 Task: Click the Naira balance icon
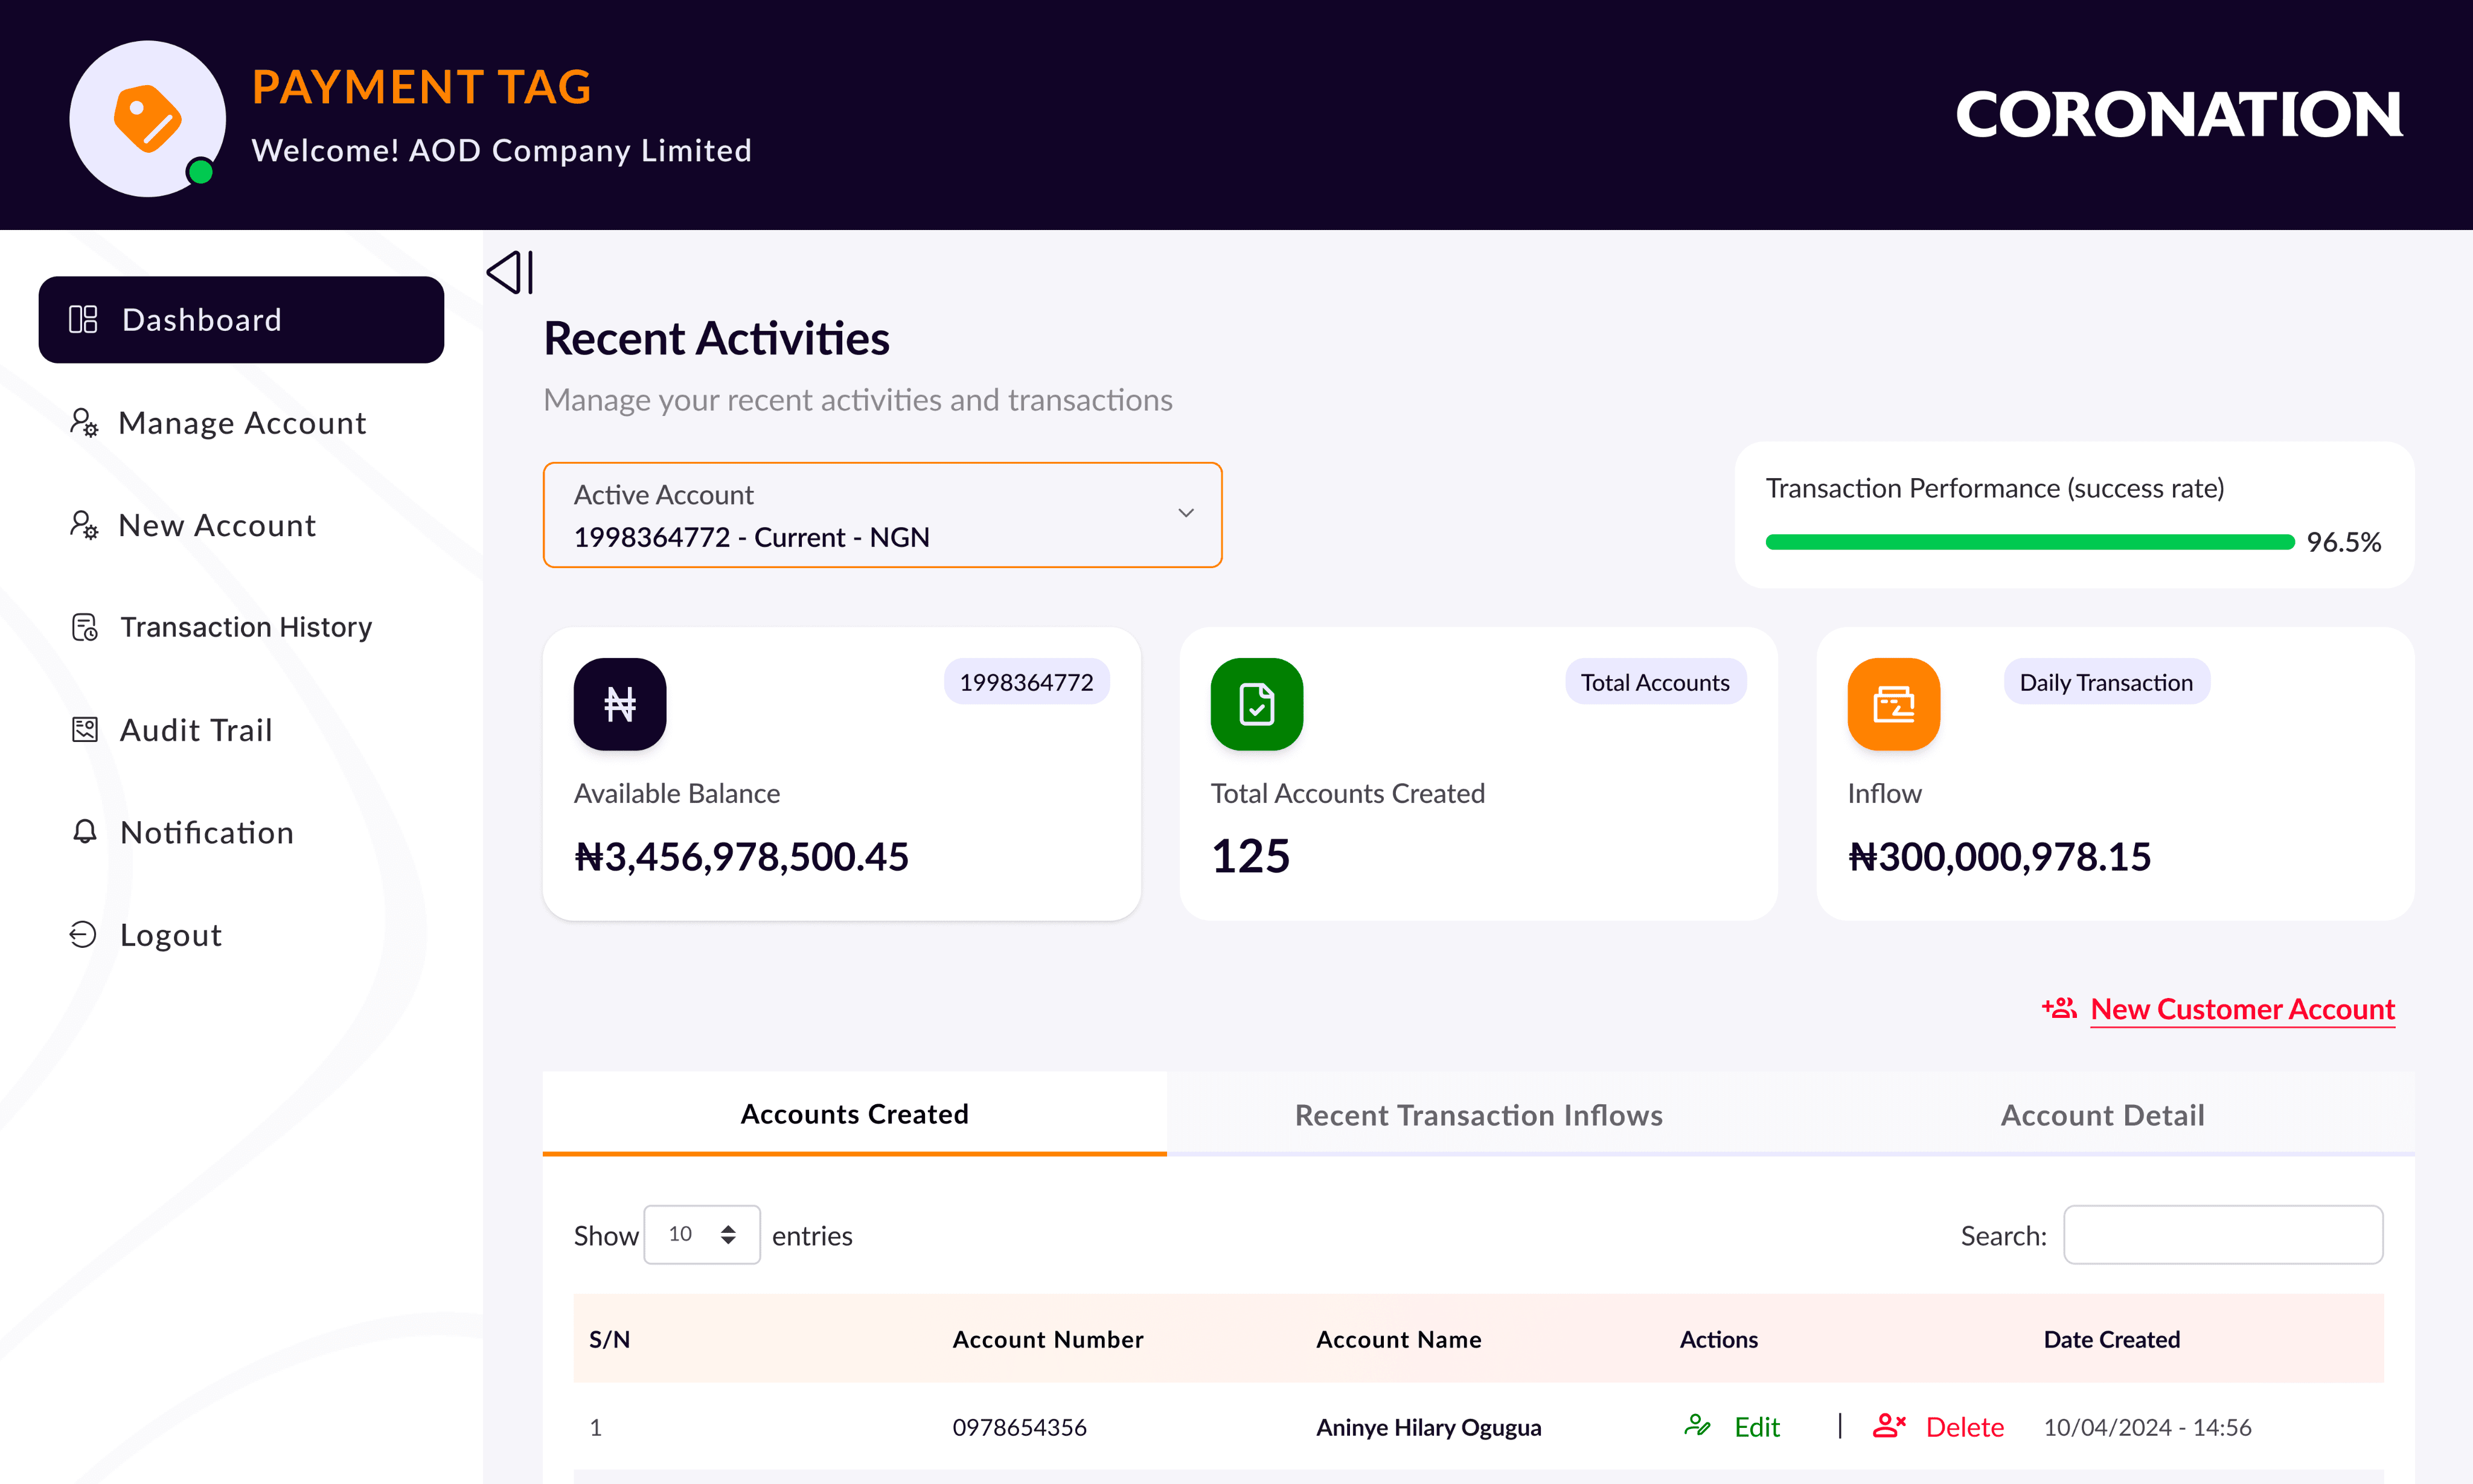[620, 704]
